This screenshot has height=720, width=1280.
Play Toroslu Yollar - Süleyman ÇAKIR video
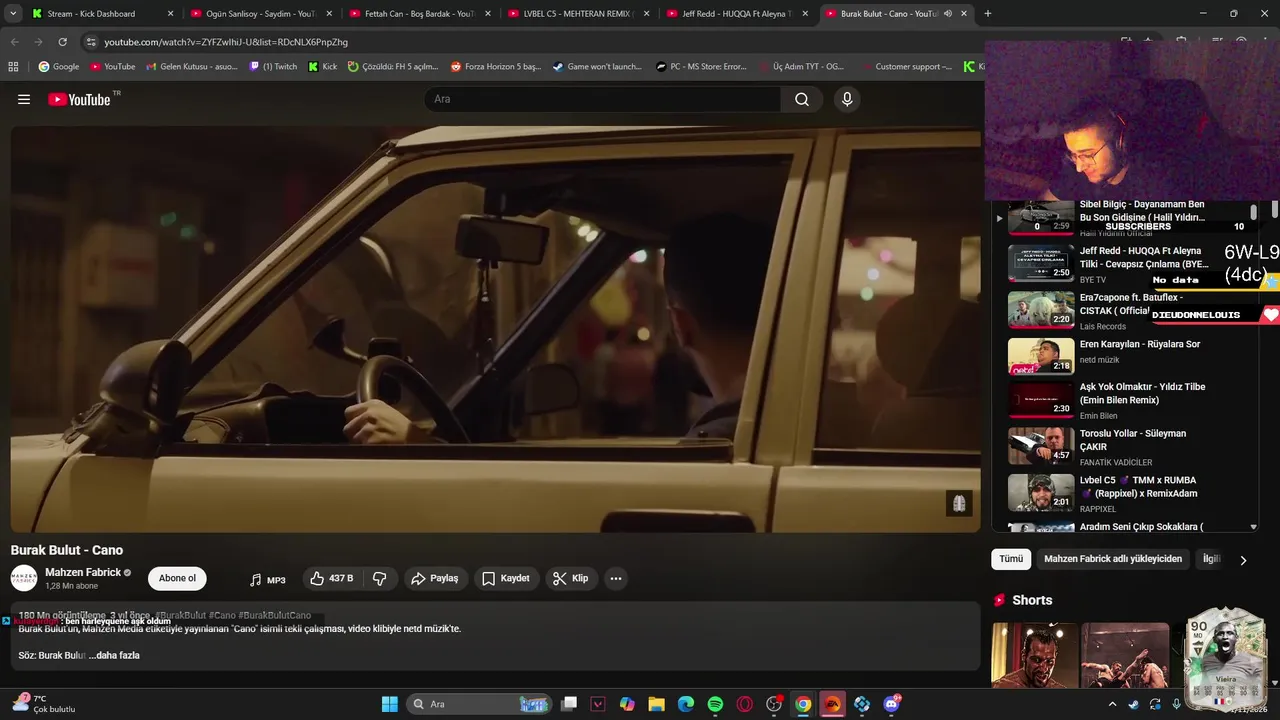click(x=1130, y=447)
